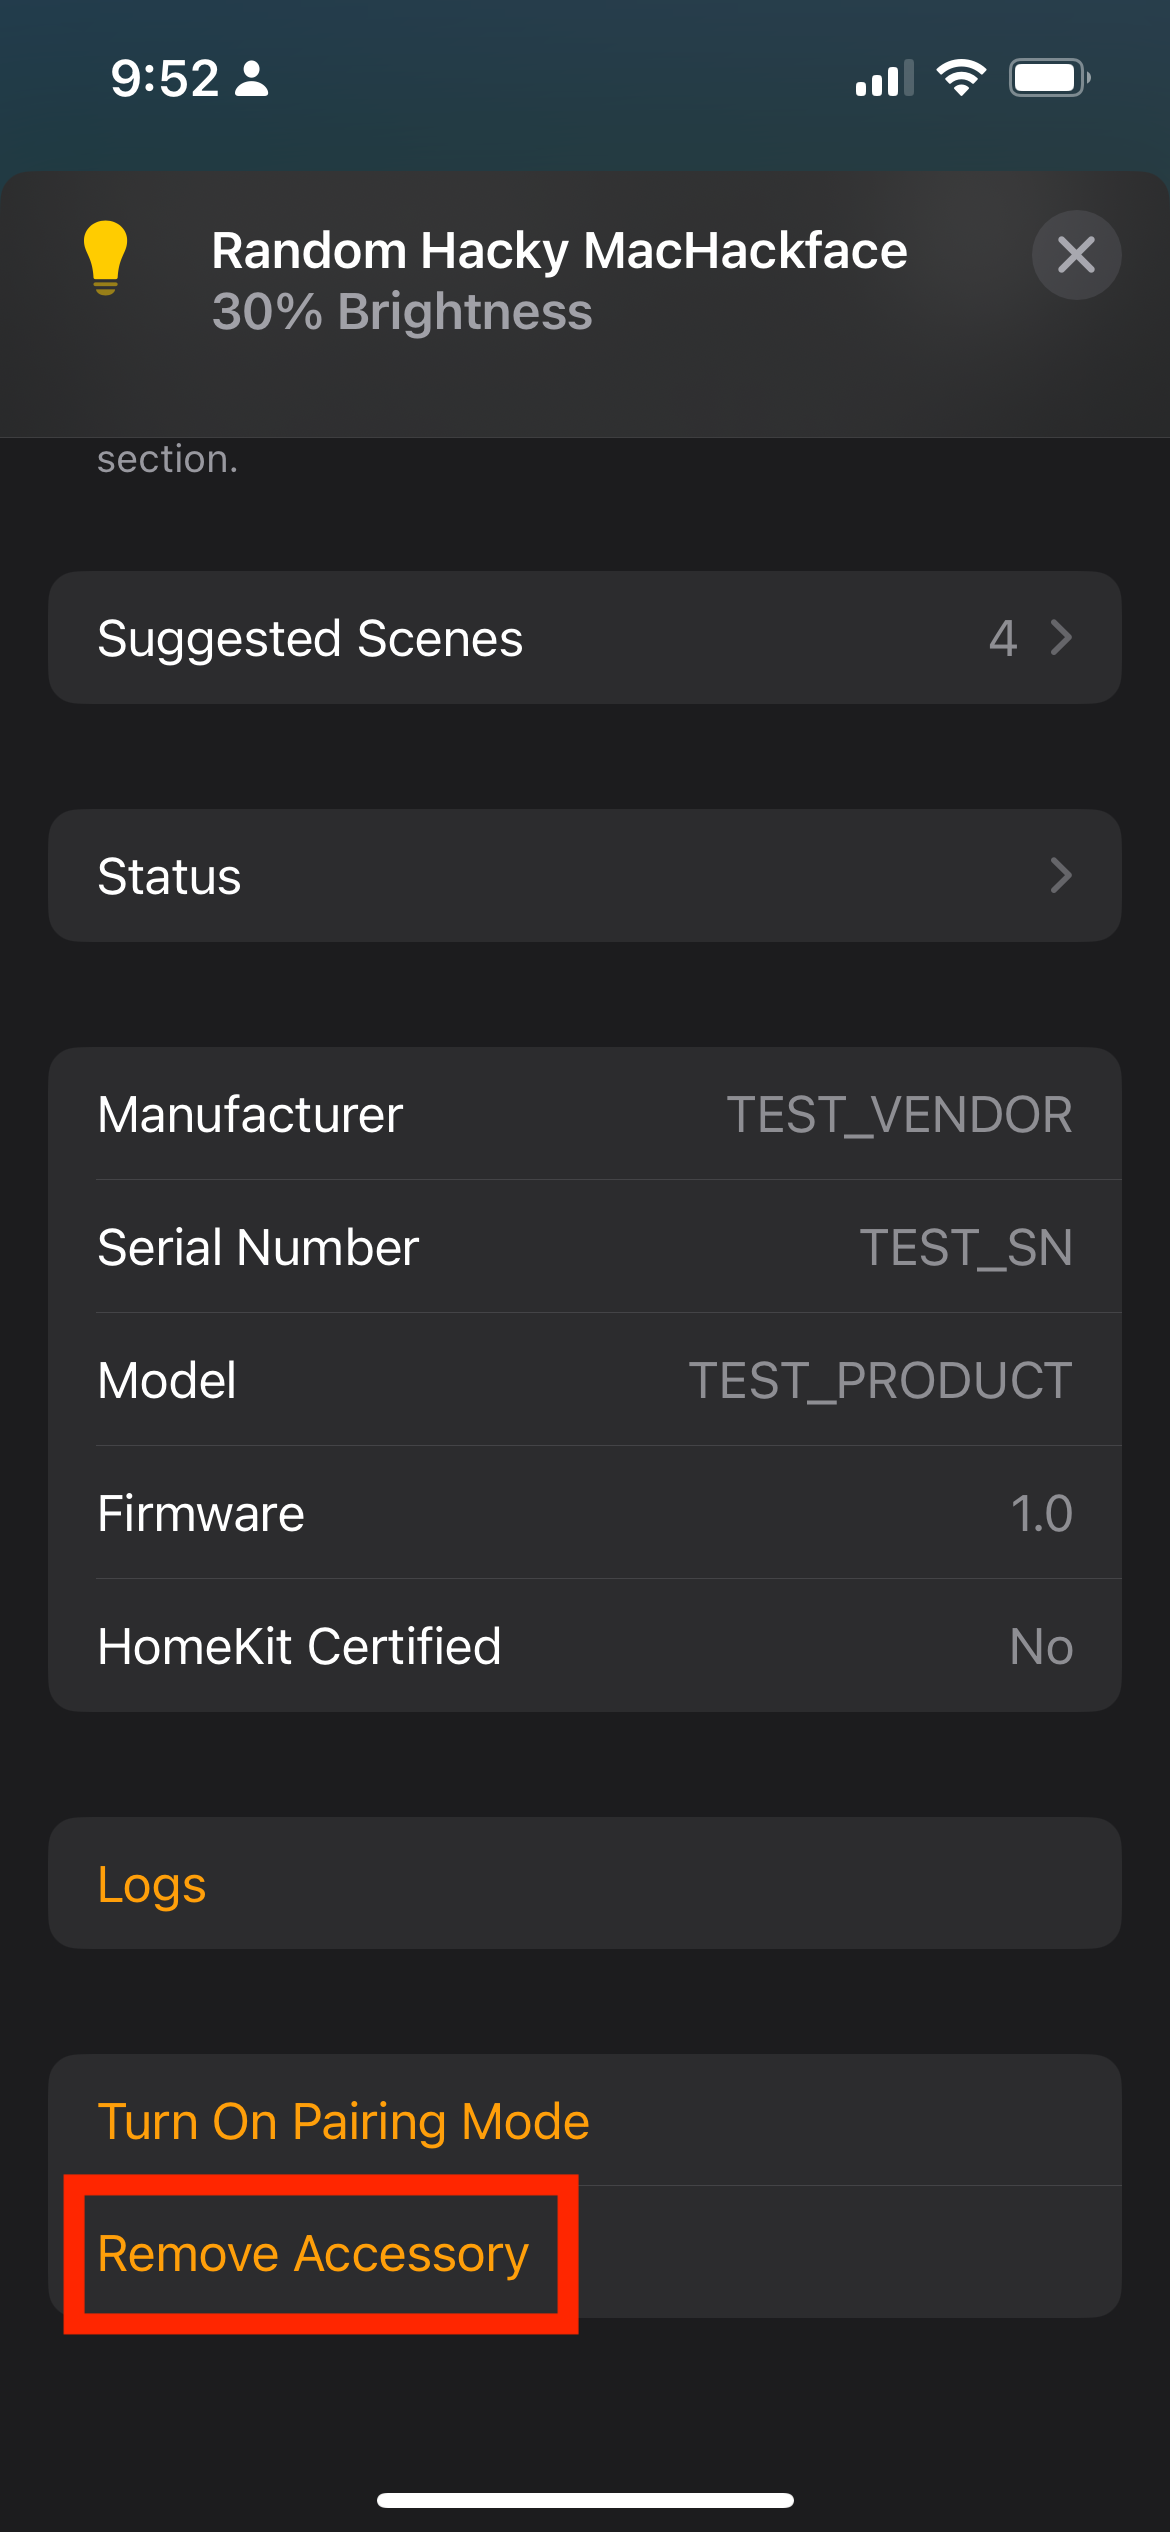
Task: Tap Remove Accessory
Action: (313, 2254)
